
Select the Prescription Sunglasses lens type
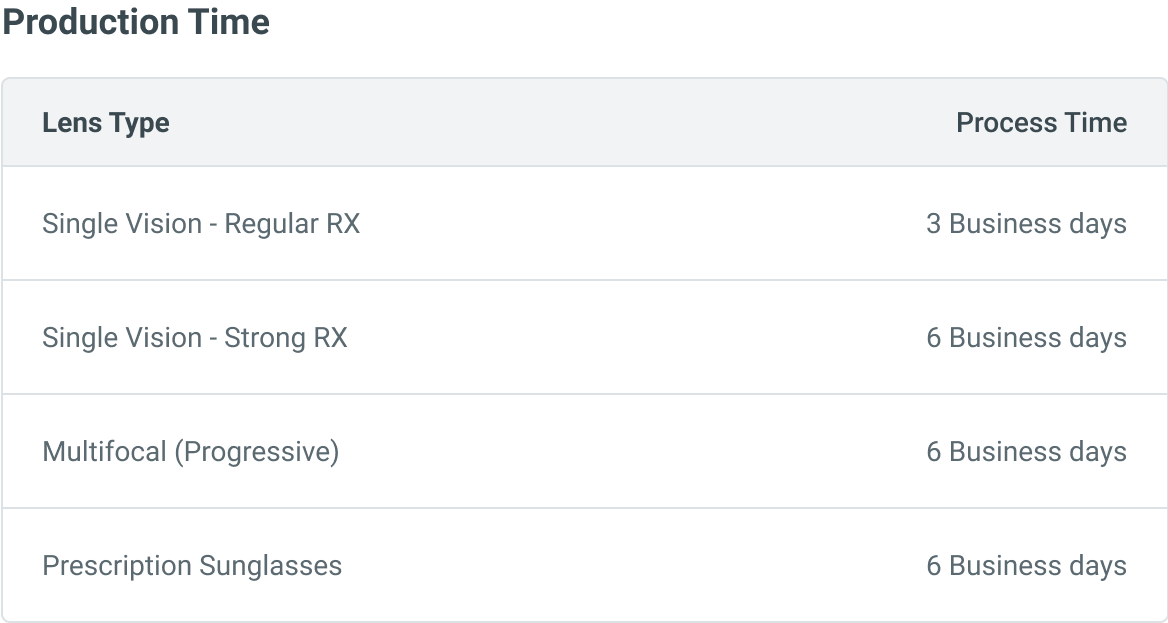click(192, 566)
